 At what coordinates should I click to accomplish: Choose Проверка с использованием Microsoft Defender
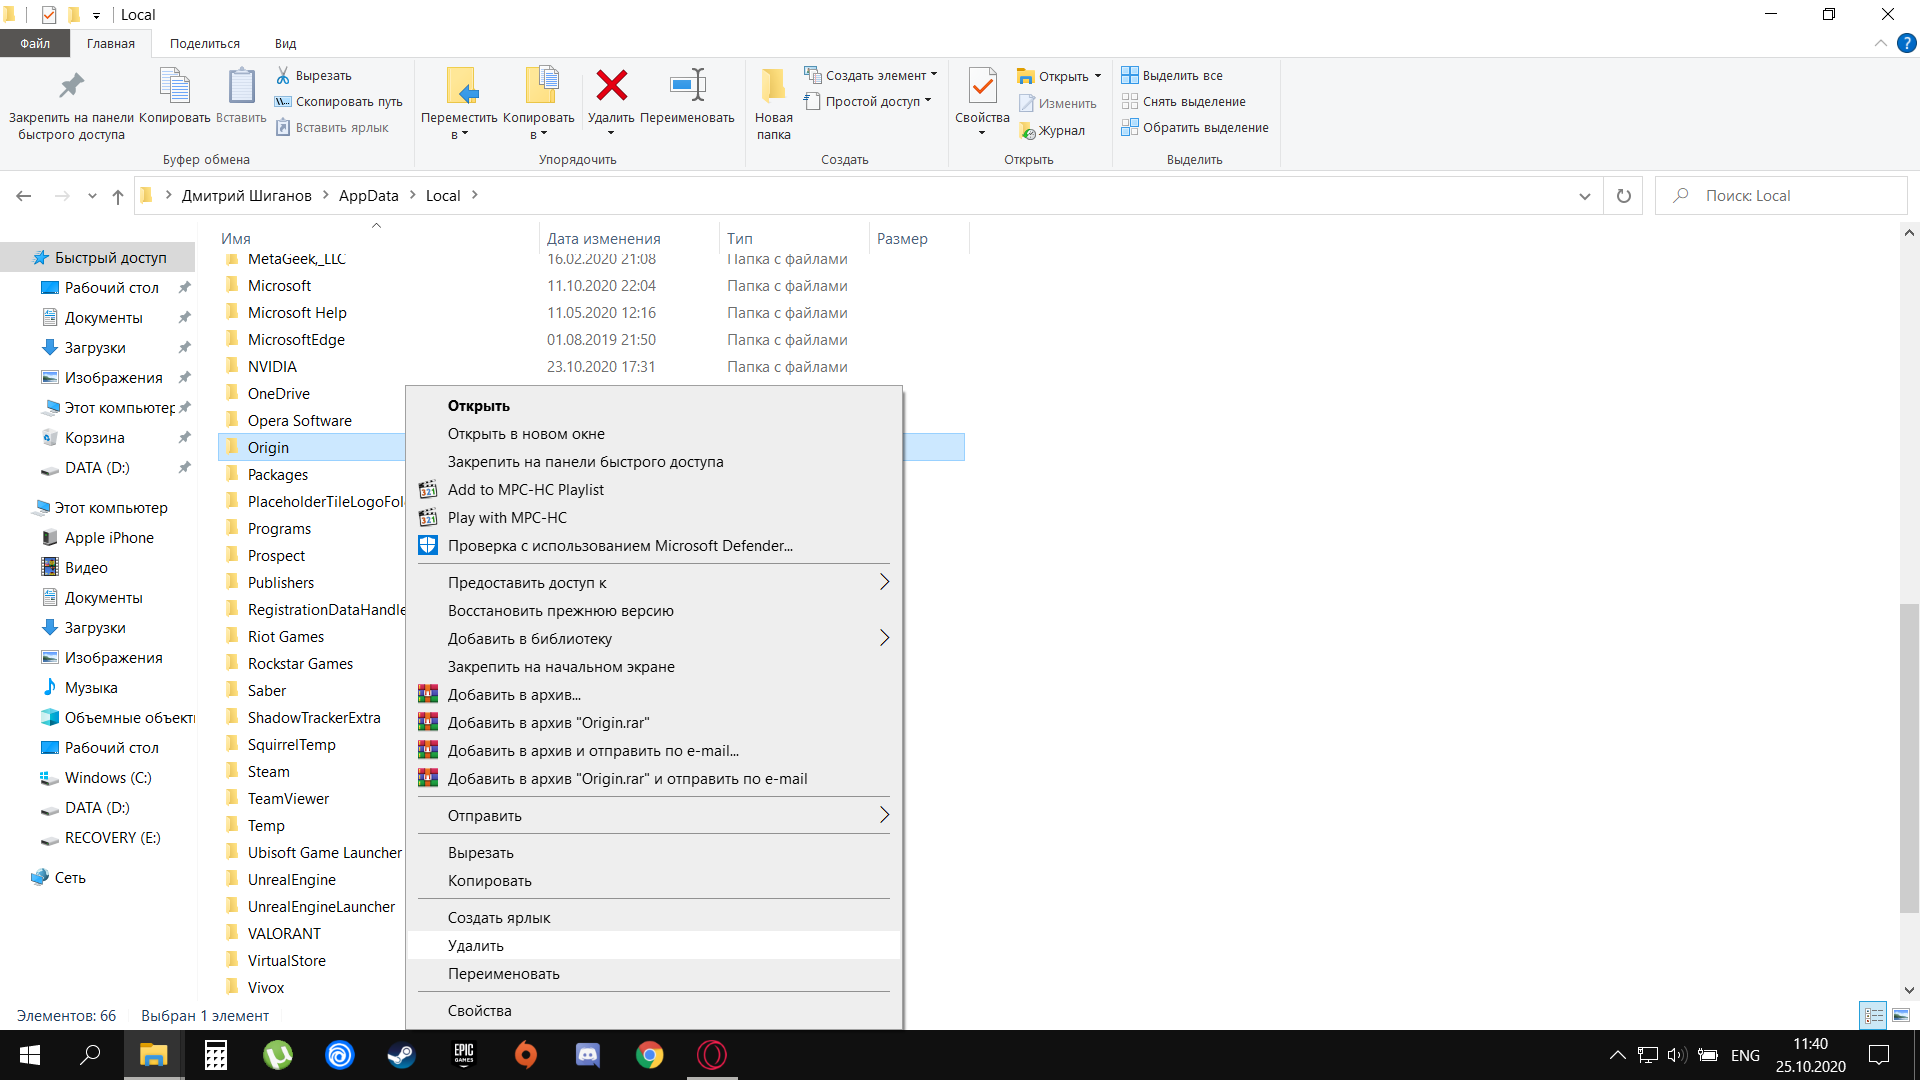[x=654, y=545]
